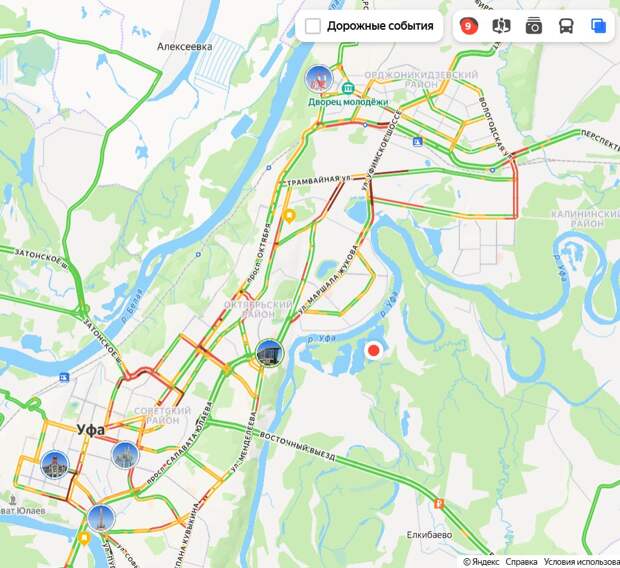Open the cathedral photo below Советский район
Viewport: 620px width, 568px height.
(125, 455)
